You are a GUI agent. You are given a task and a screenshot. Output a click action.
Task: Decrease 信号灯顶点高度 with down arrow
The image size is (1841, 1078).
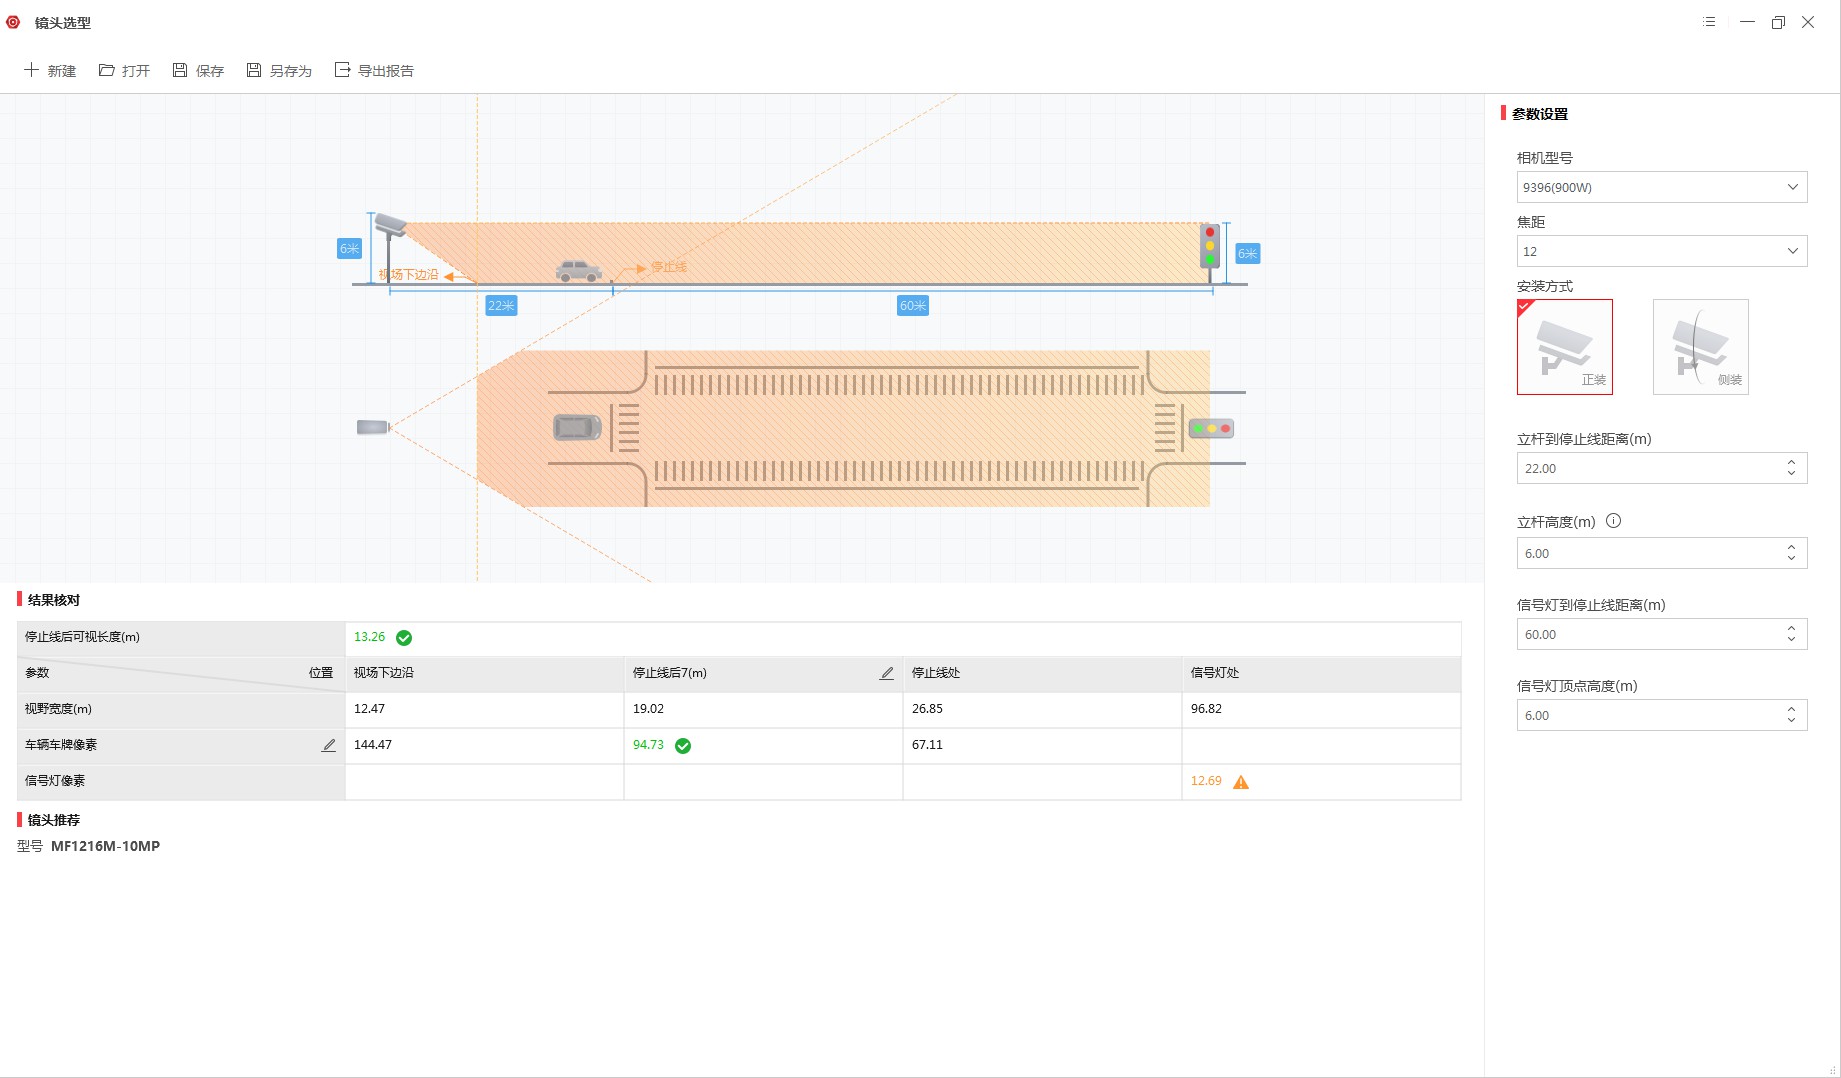coord(1791,721)
